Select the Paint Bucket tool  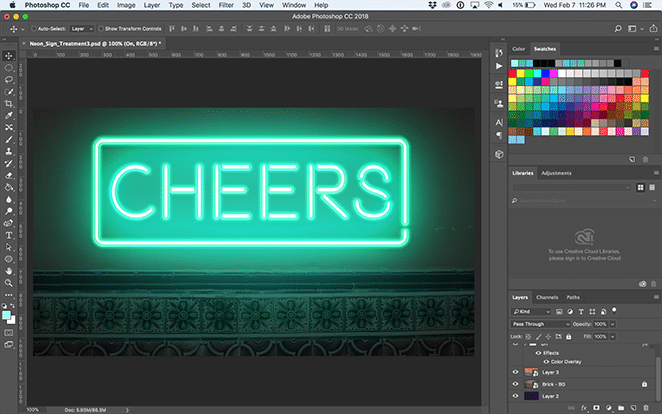(x=8, y=187)
